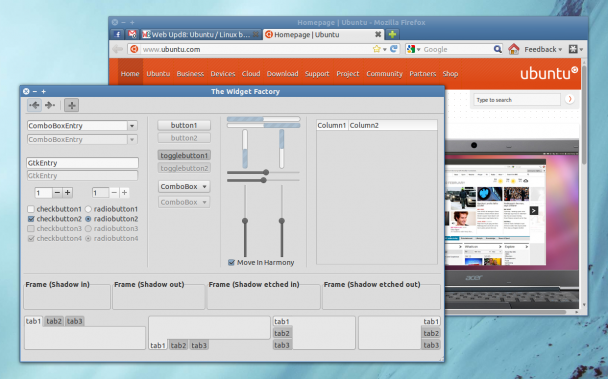Click the upper horizontal slider handle
This screenshot has width=608, height=379.
(x=266, y=172)
